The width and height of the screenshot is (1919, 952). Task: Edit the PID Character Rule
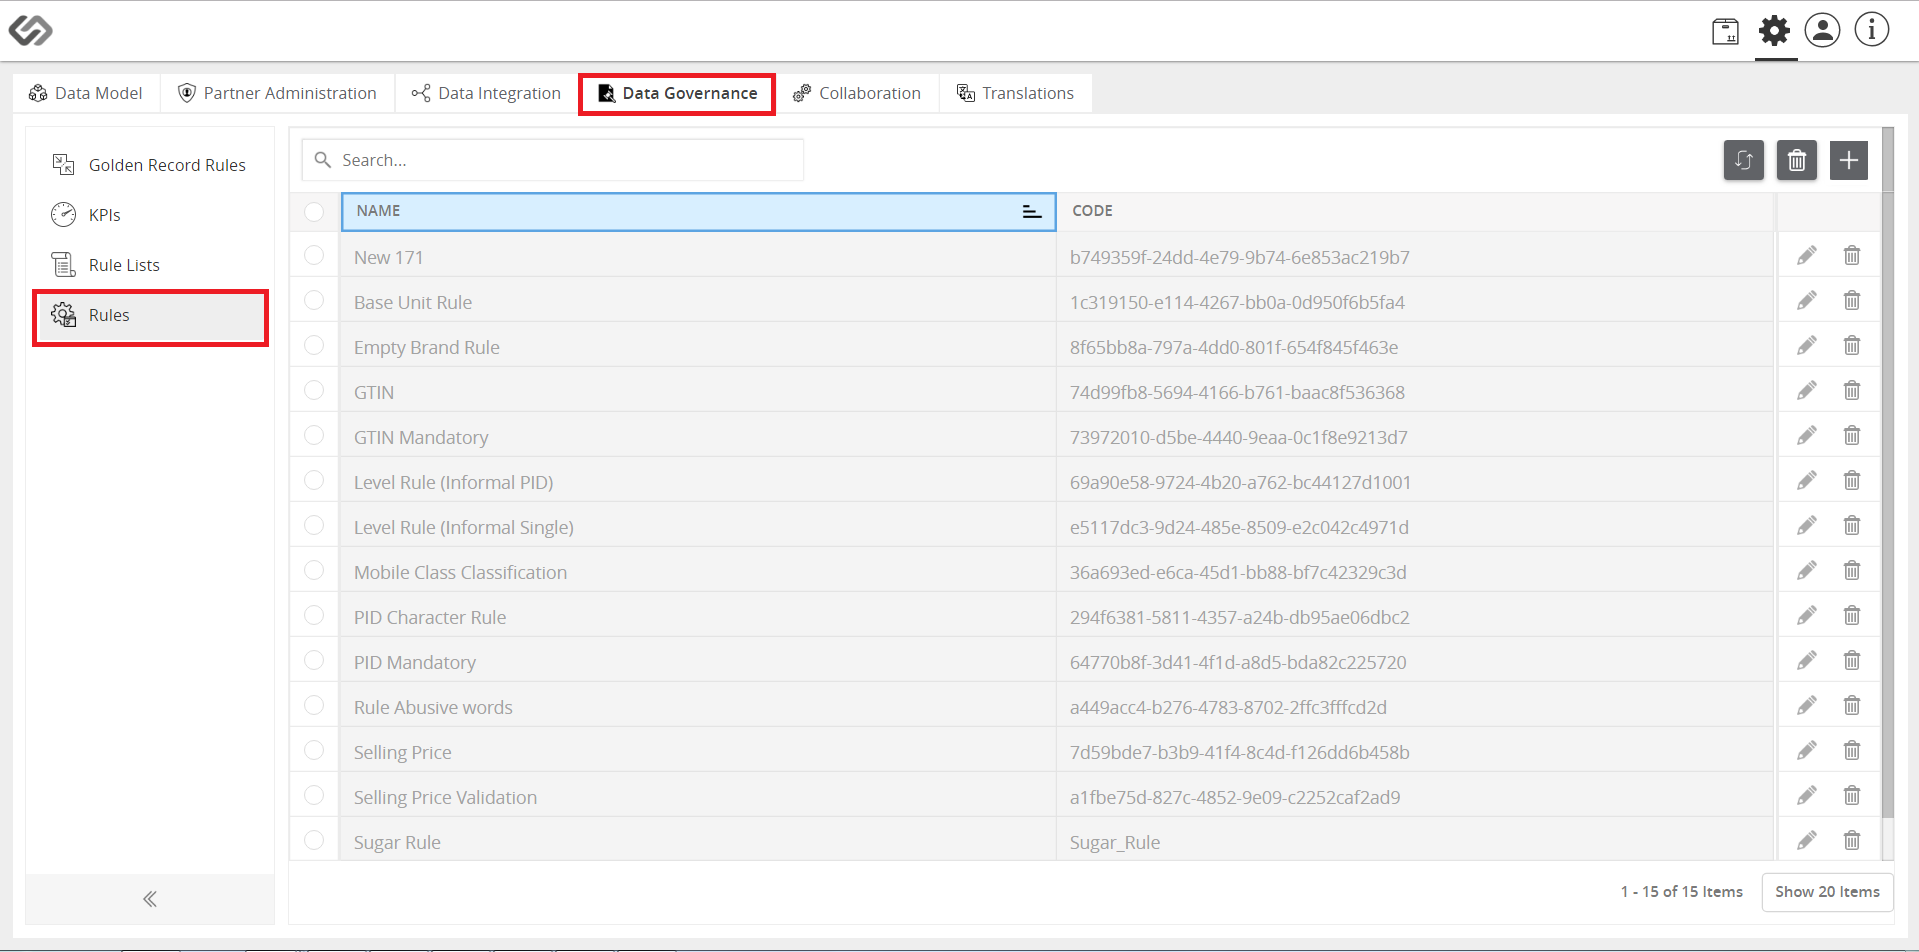[1806, 616]
